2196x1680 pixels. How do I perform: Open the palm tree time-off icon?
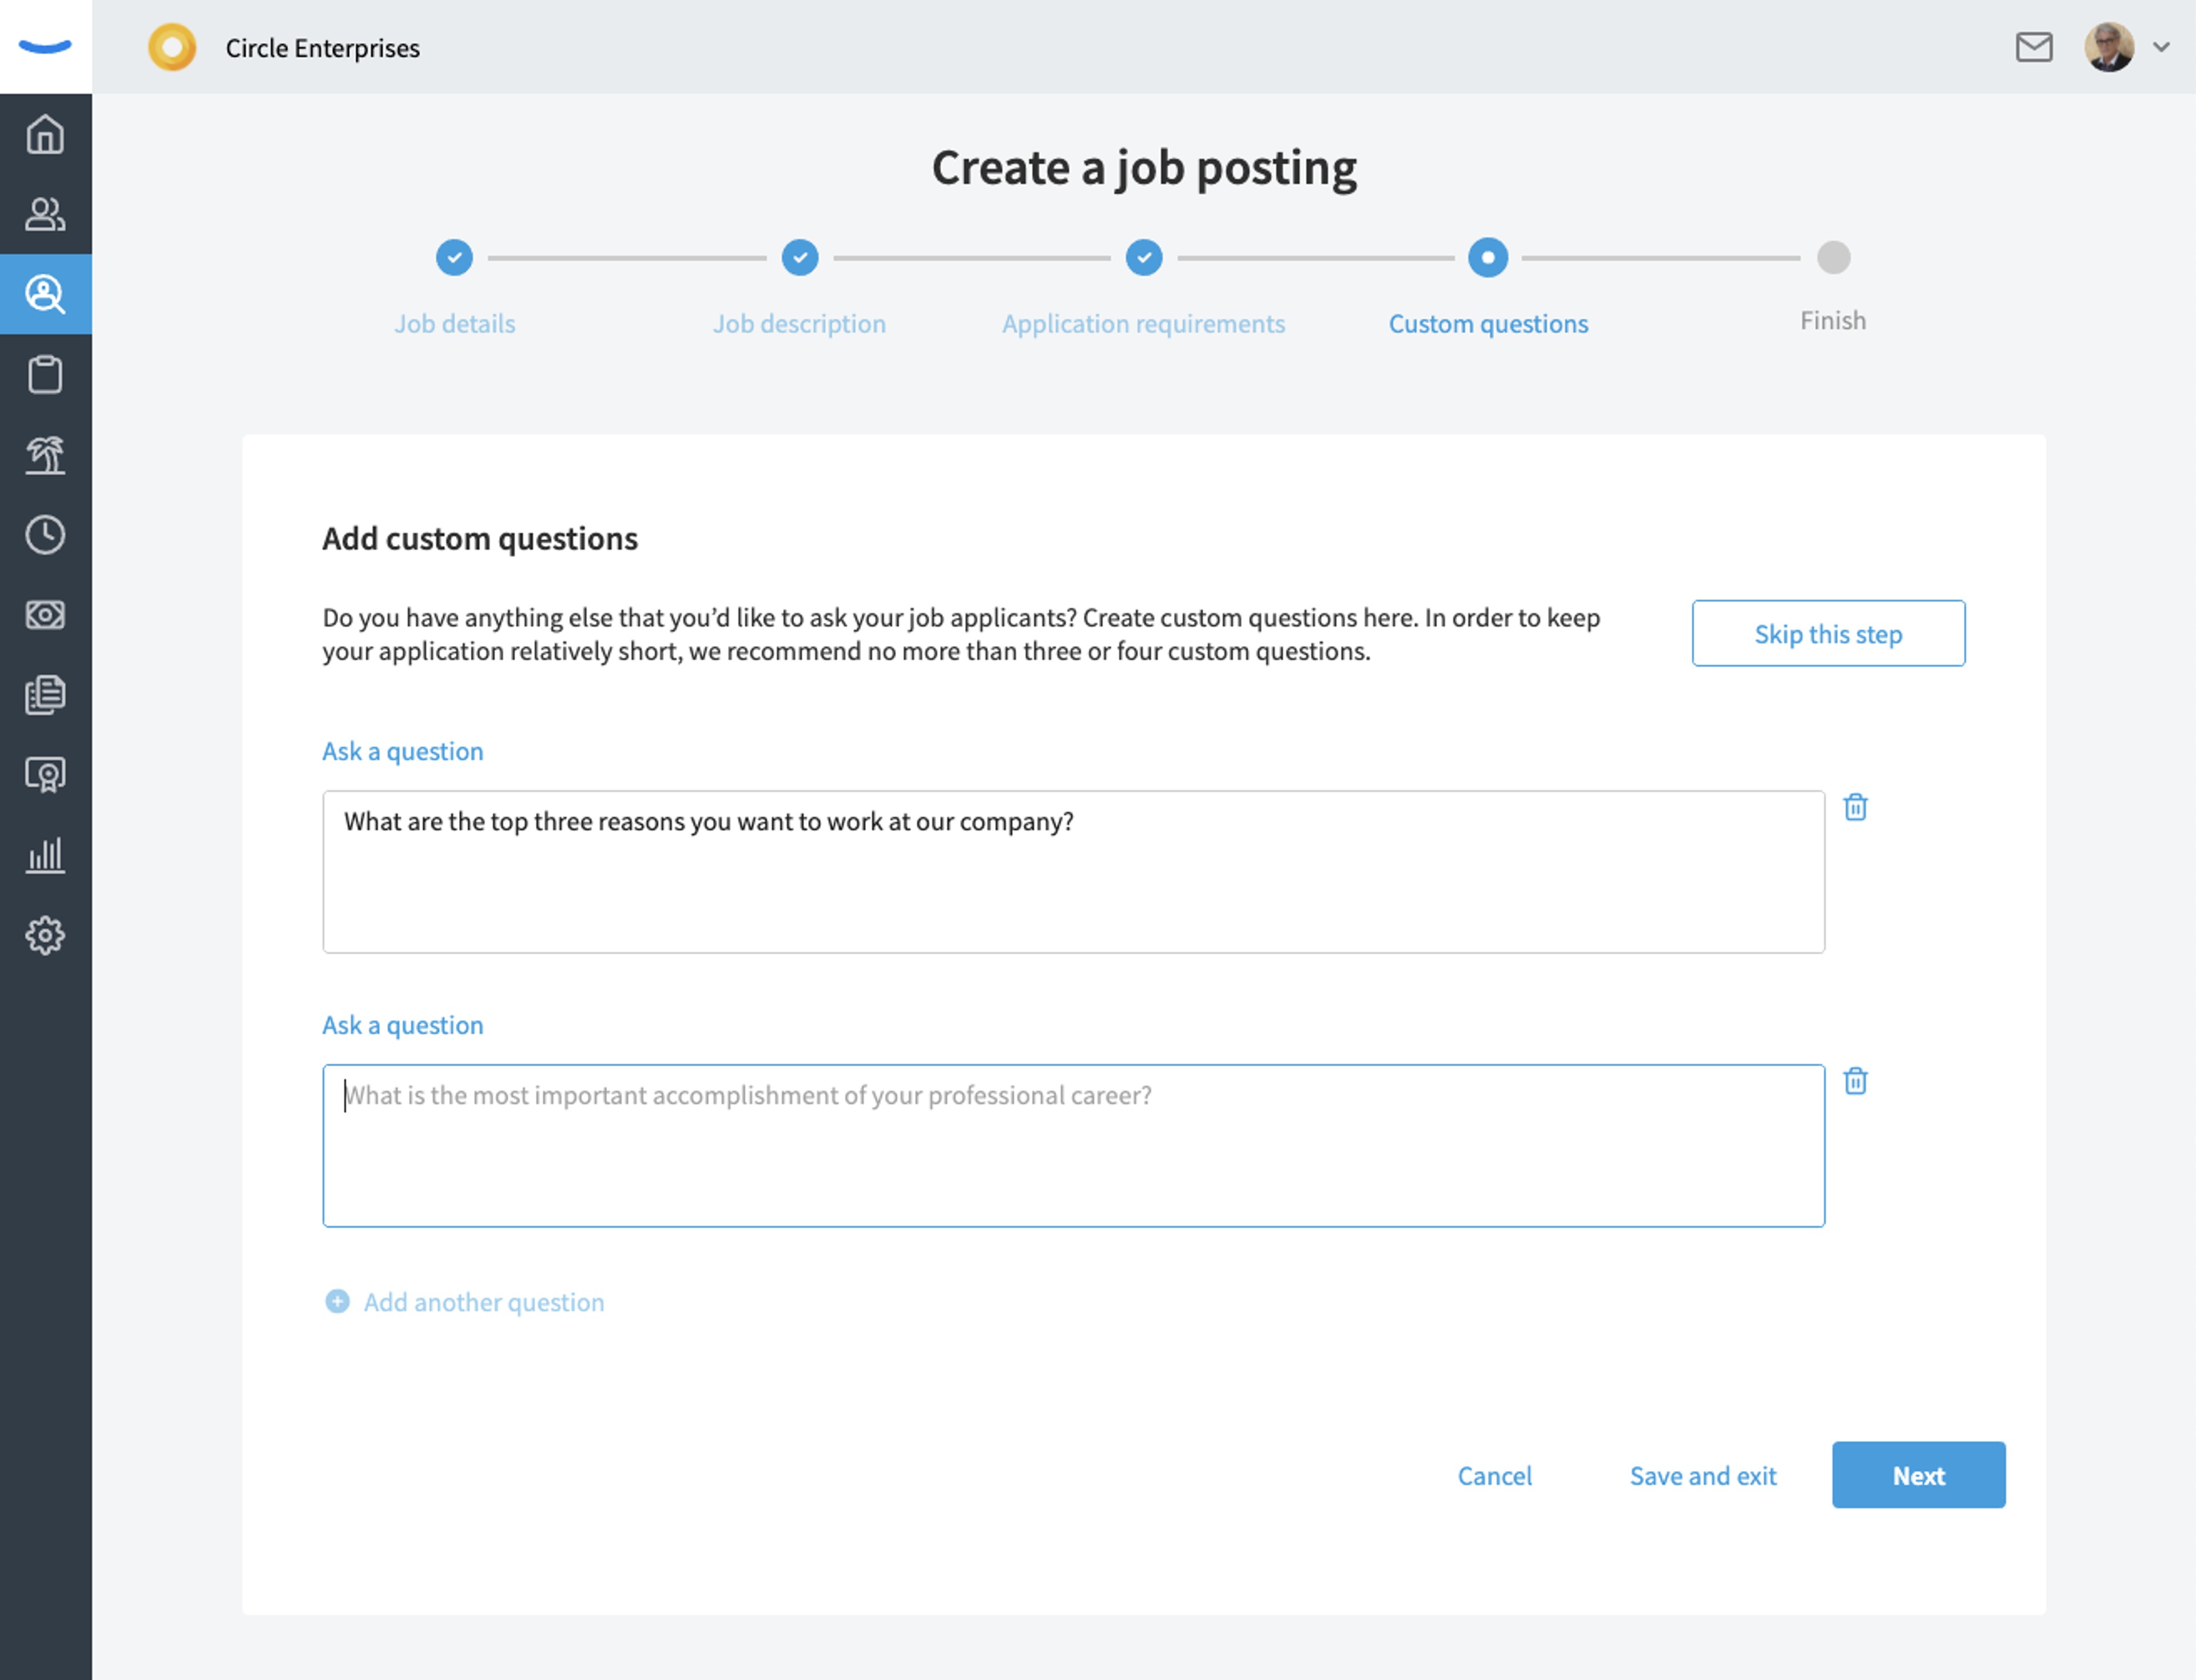point(45,455)
